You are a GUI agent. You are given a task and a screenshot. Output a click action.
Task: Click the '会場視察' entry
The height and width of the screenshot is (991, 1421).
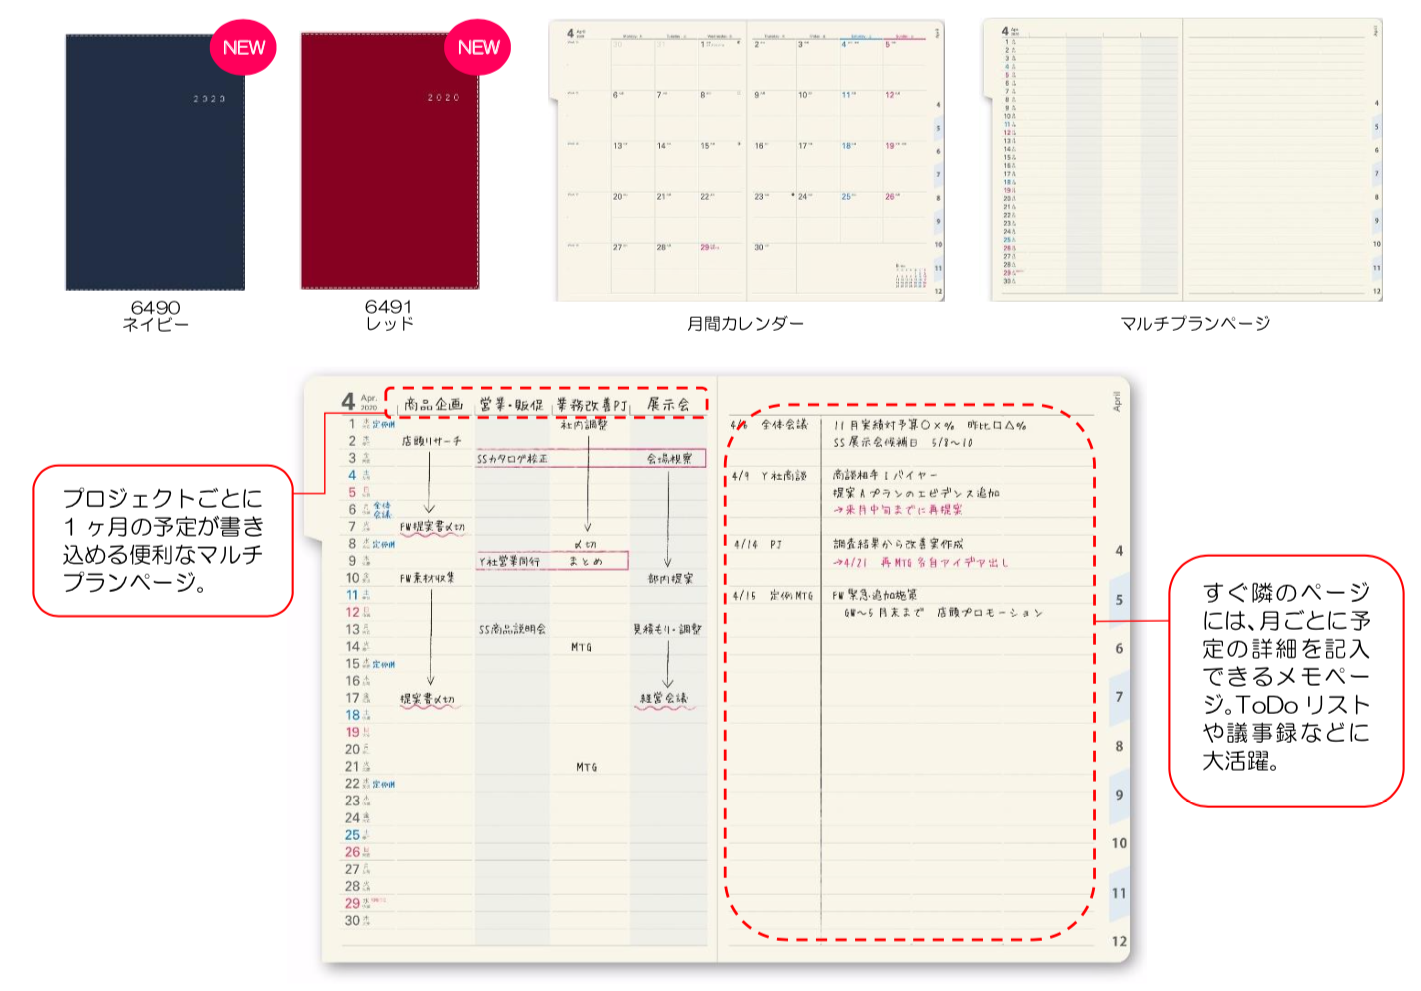669,459
